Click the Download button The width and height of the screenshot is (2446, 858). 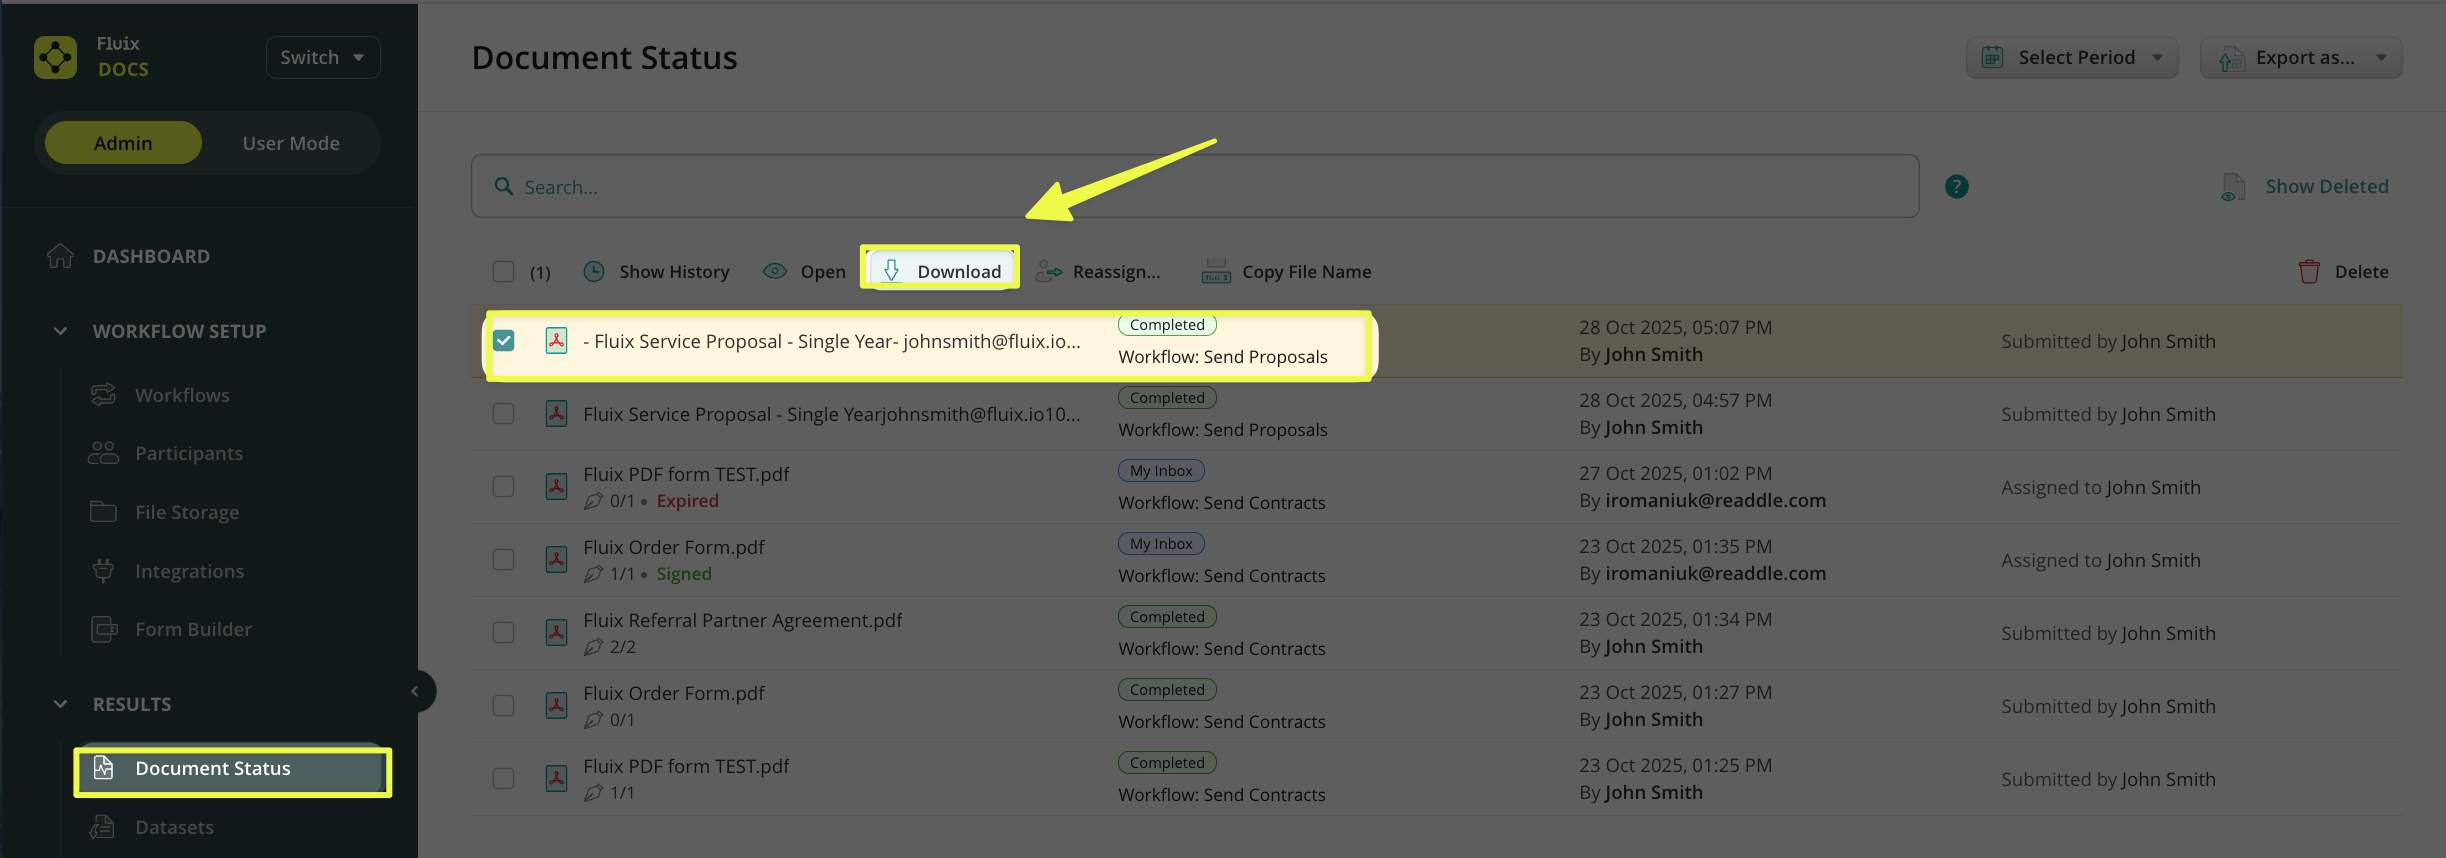pos(941,272)
